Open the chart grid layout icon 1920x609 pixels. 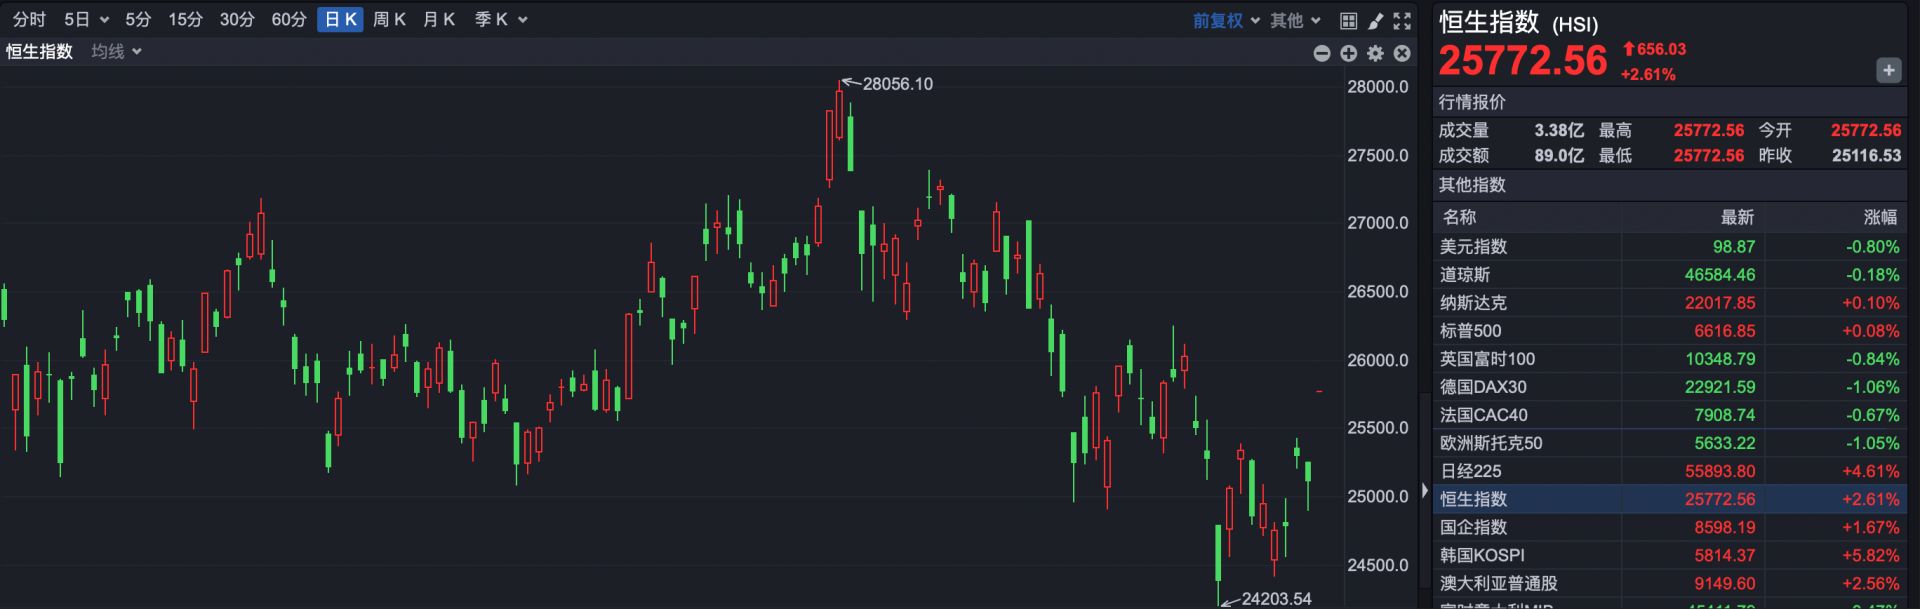[x=1348, y=20]
